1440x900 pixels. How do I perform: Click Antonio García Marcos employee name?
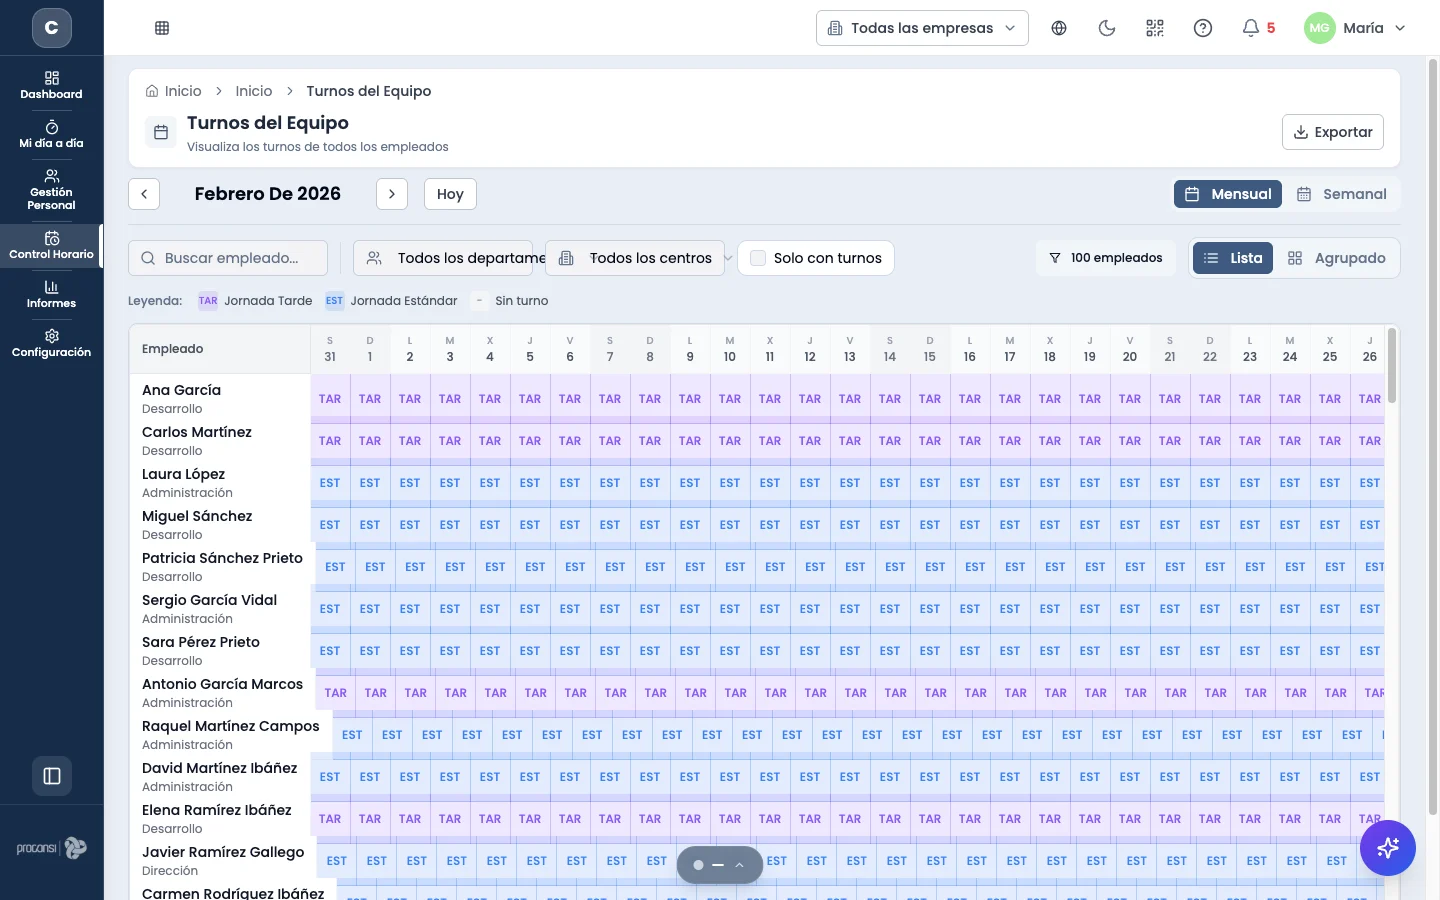[222, 684]
